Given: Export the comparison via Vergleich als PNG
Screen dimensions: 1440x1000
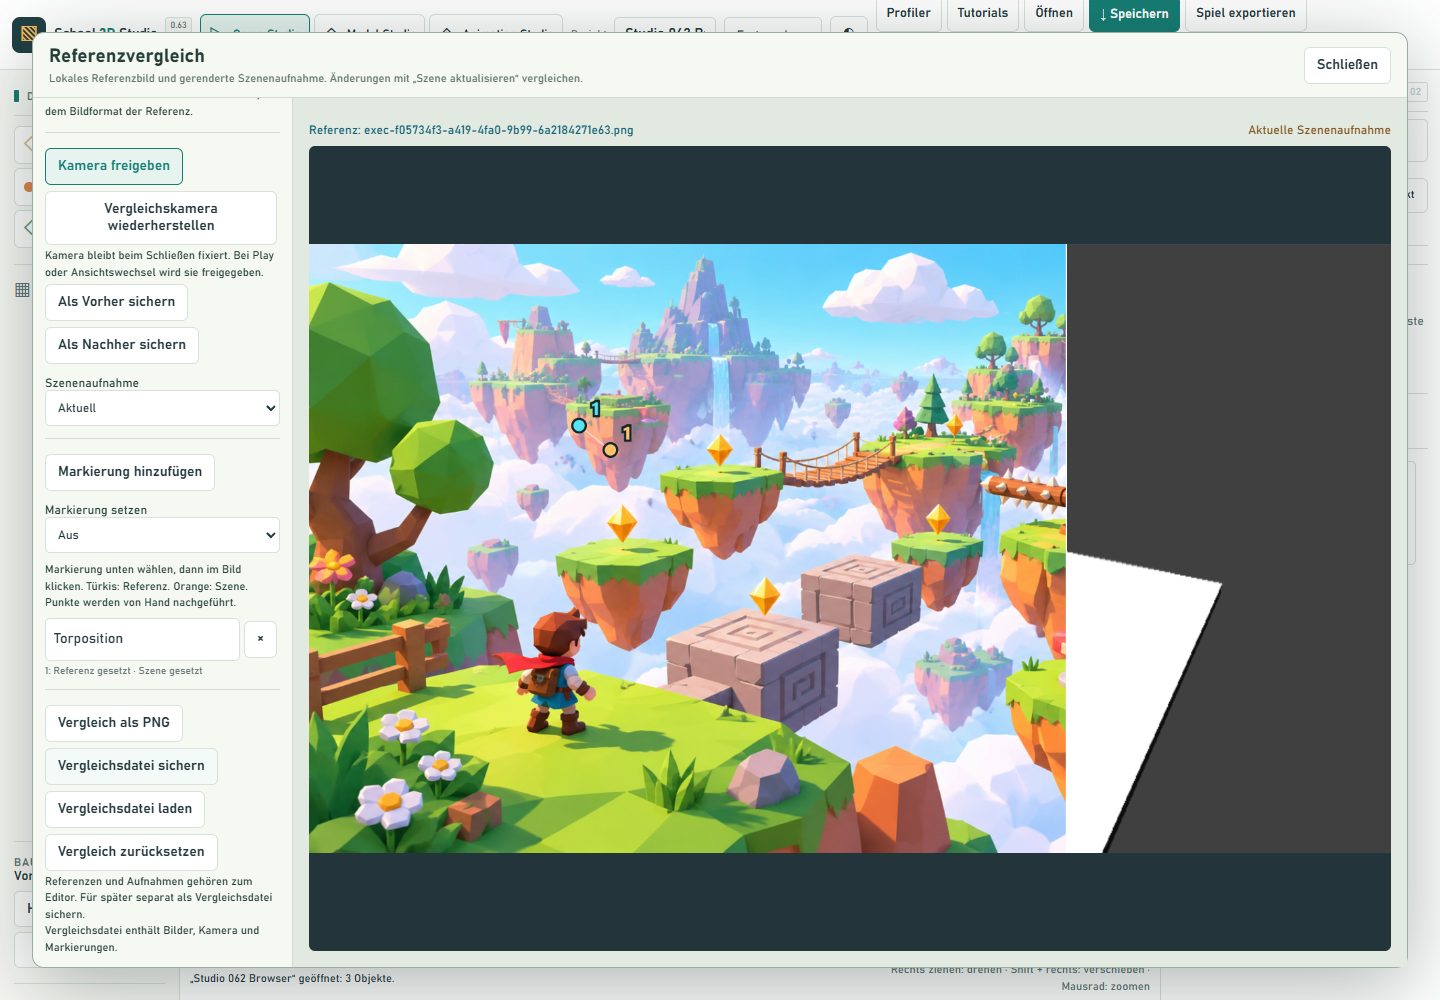Looking at the screenshot, I should (114, 723).
